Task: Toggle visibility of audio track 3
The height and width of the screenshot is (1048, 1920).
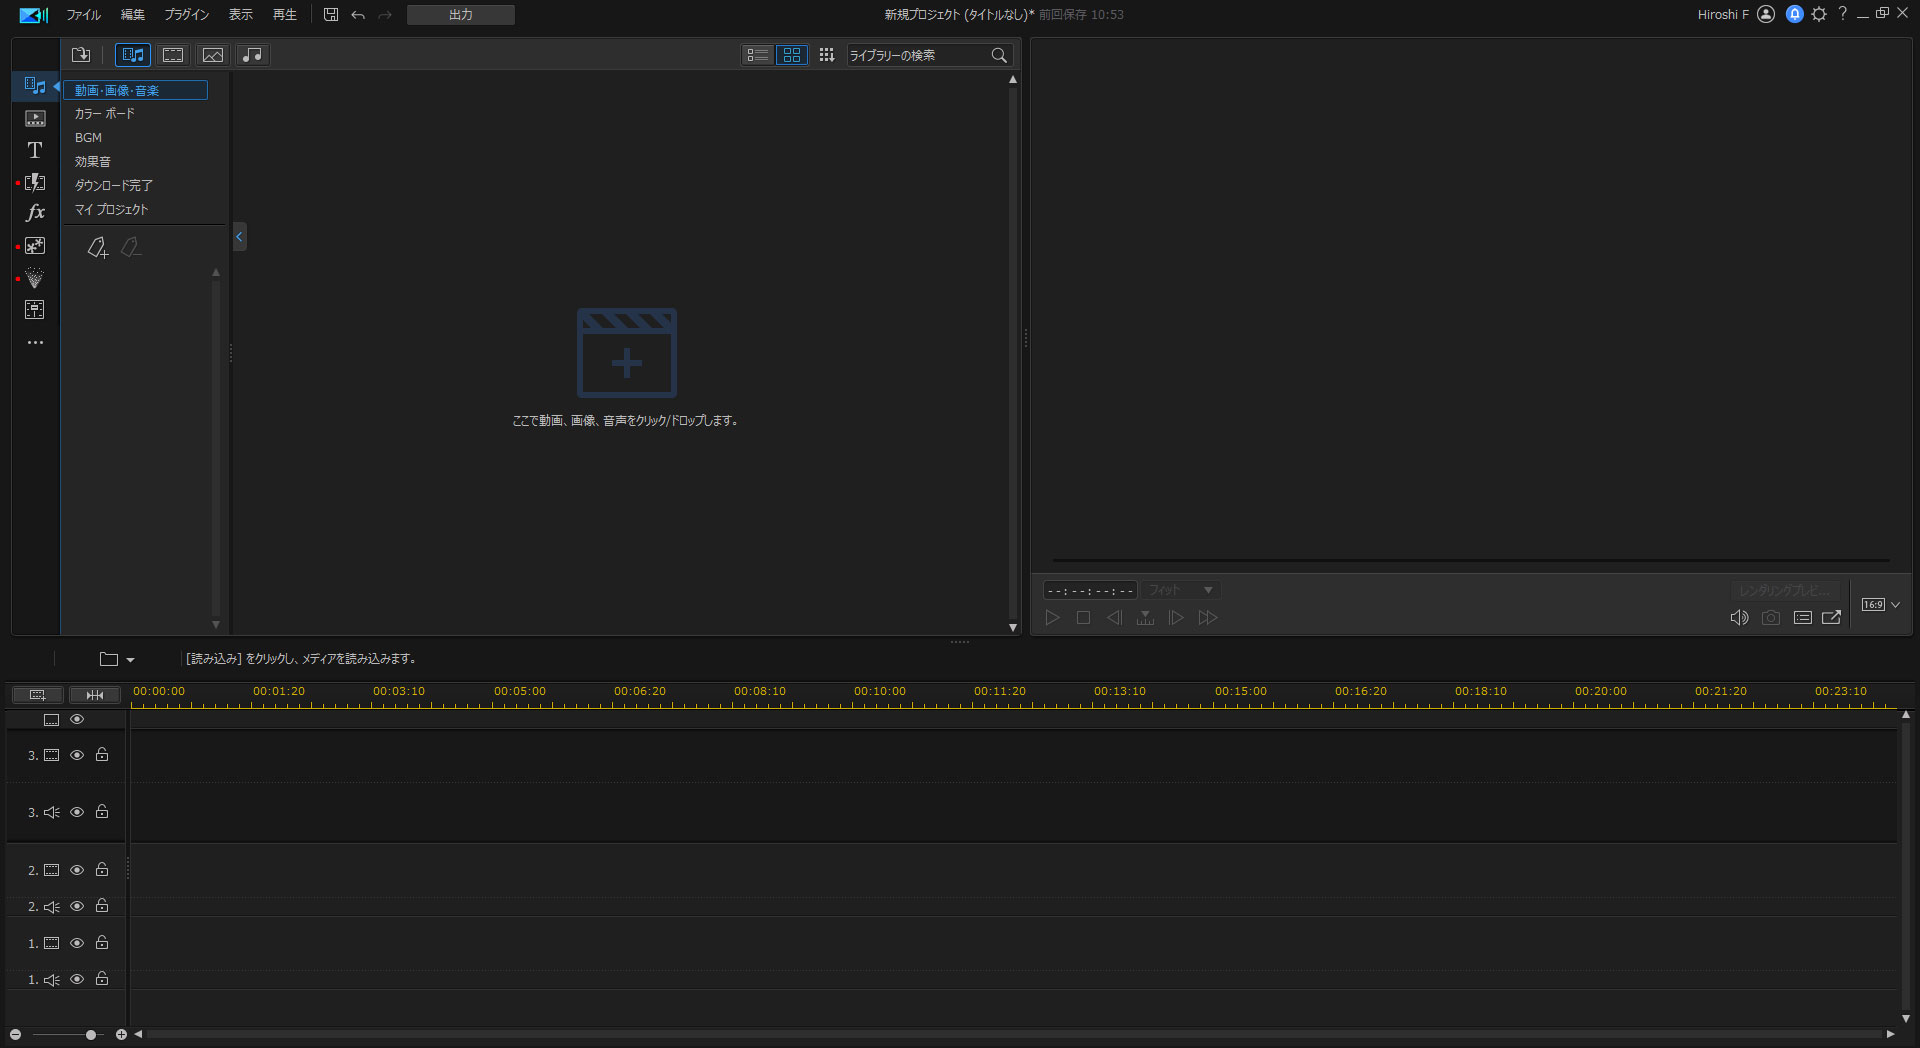Action: pos(77,813)
